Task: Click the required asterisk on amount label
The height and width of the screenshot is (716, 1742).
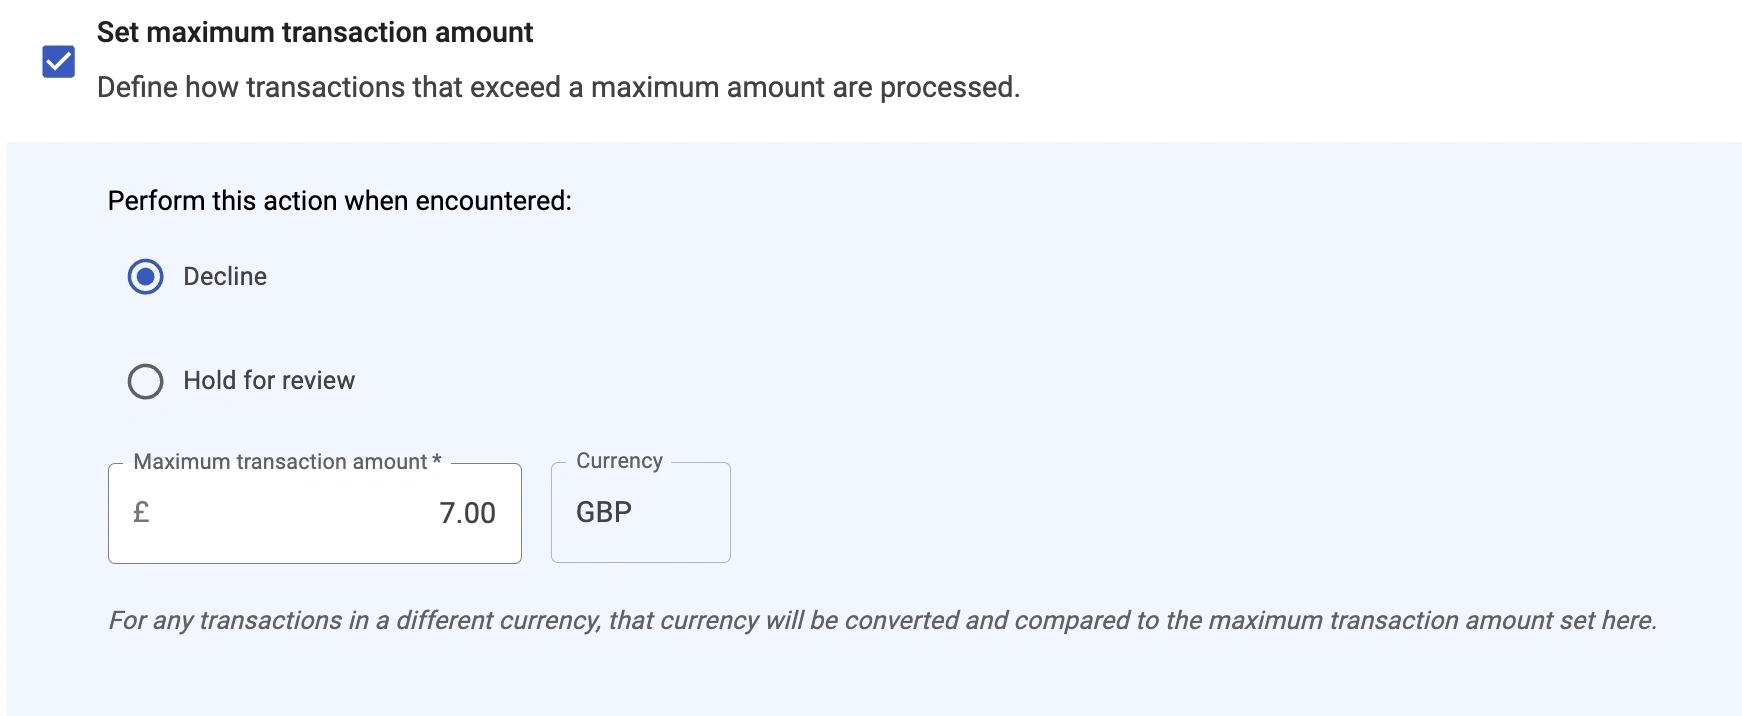Action: click(x=437, y=462)
